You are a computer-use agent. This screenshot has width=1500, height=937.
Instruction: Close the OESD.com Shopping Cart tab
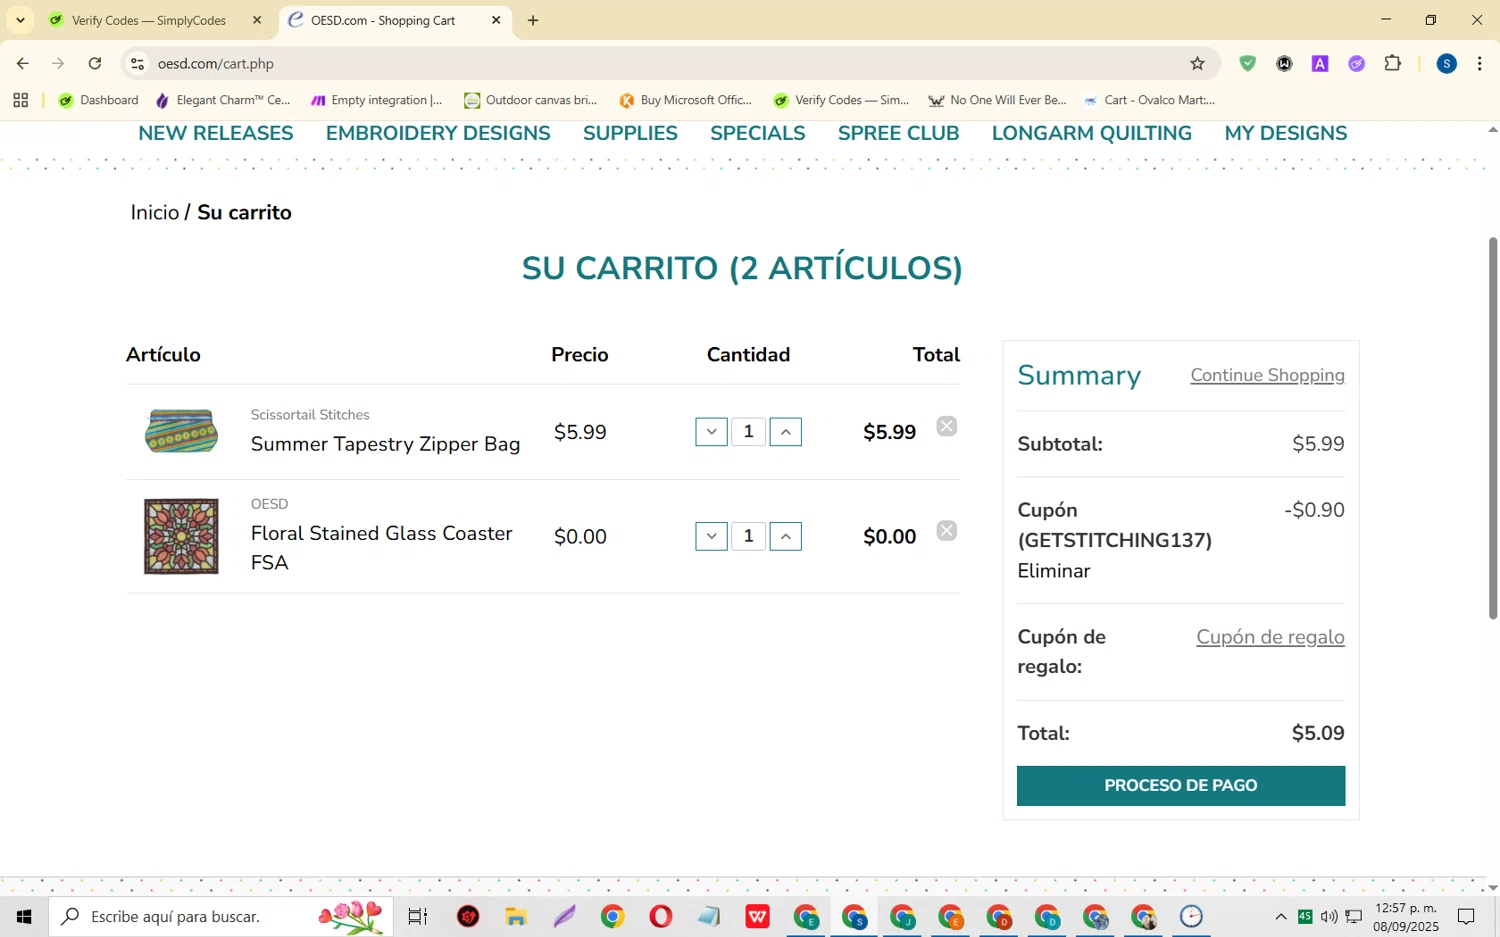496,20
